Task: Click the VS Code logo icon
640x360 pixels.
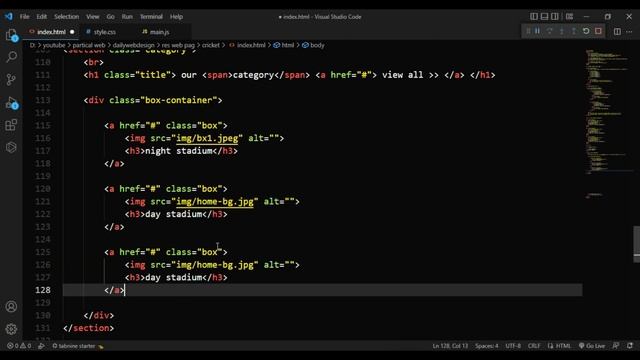Action: (9, 17)
